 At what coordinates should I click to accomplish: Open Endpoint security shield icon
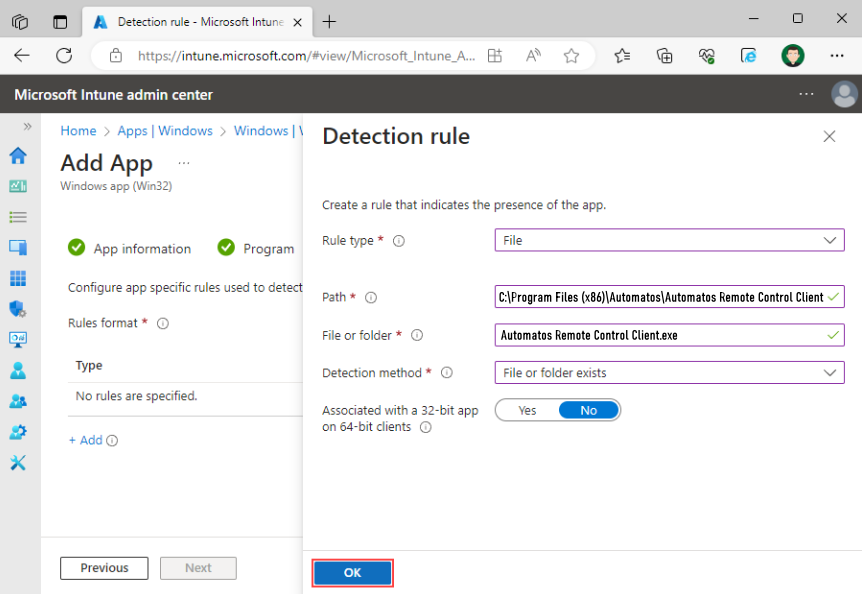click(x=18, y=309)
